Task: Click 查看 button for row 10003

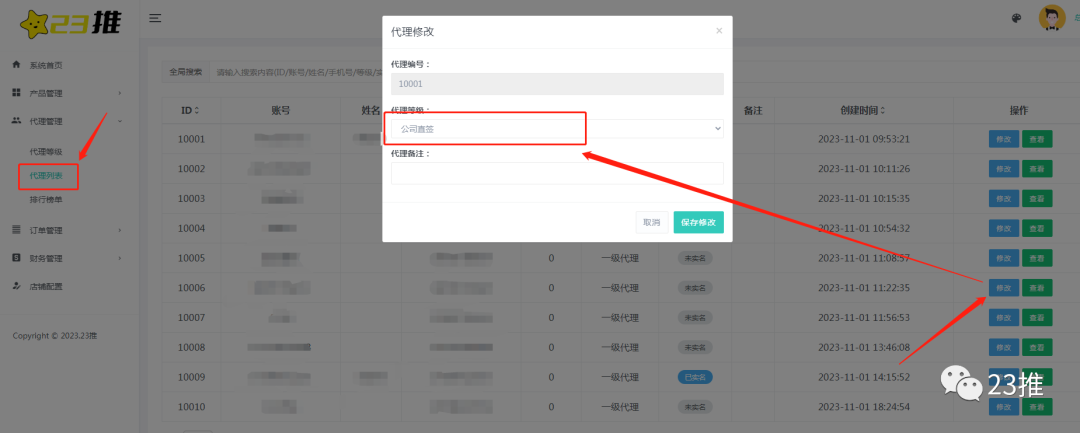Action: tap(1037, 198)
